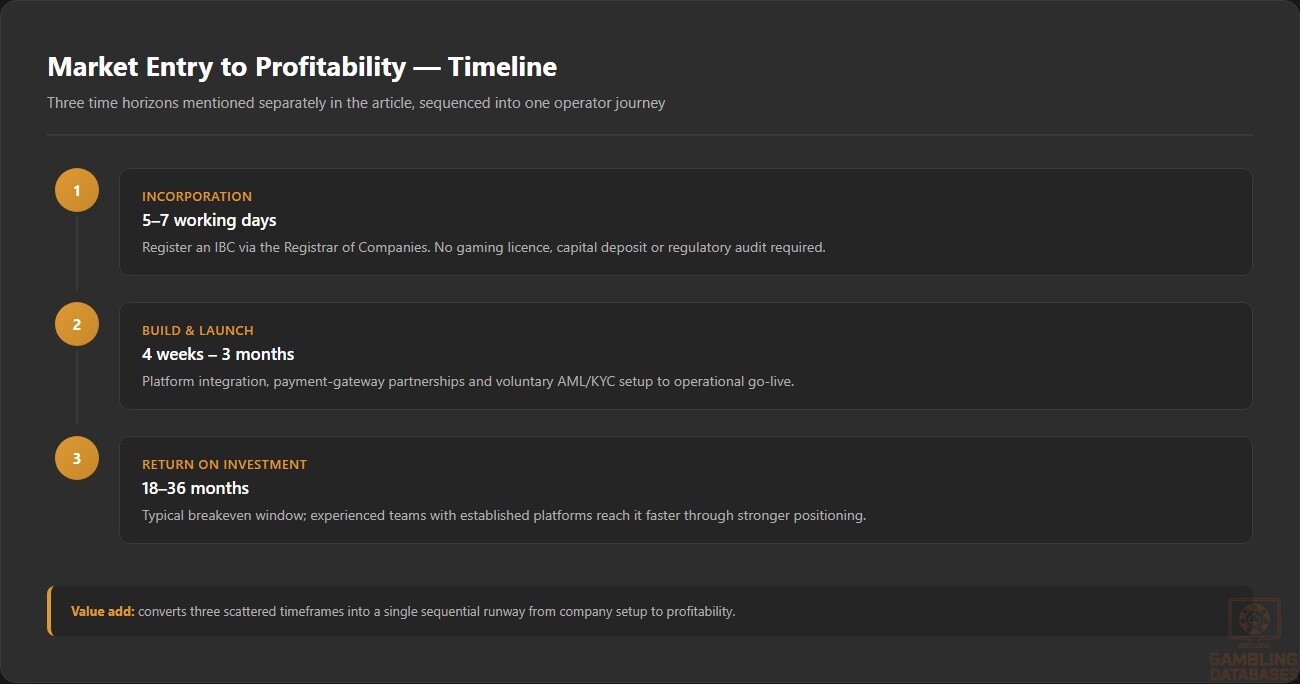Click the INCORPORATION label
This screenshot has width=1300, height=684.
[197, 197]
